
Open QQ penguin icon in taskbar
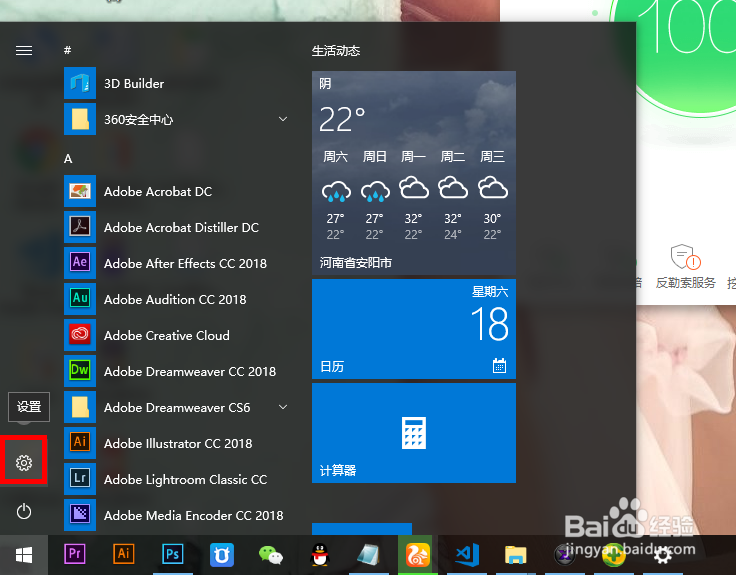[320, 555]
